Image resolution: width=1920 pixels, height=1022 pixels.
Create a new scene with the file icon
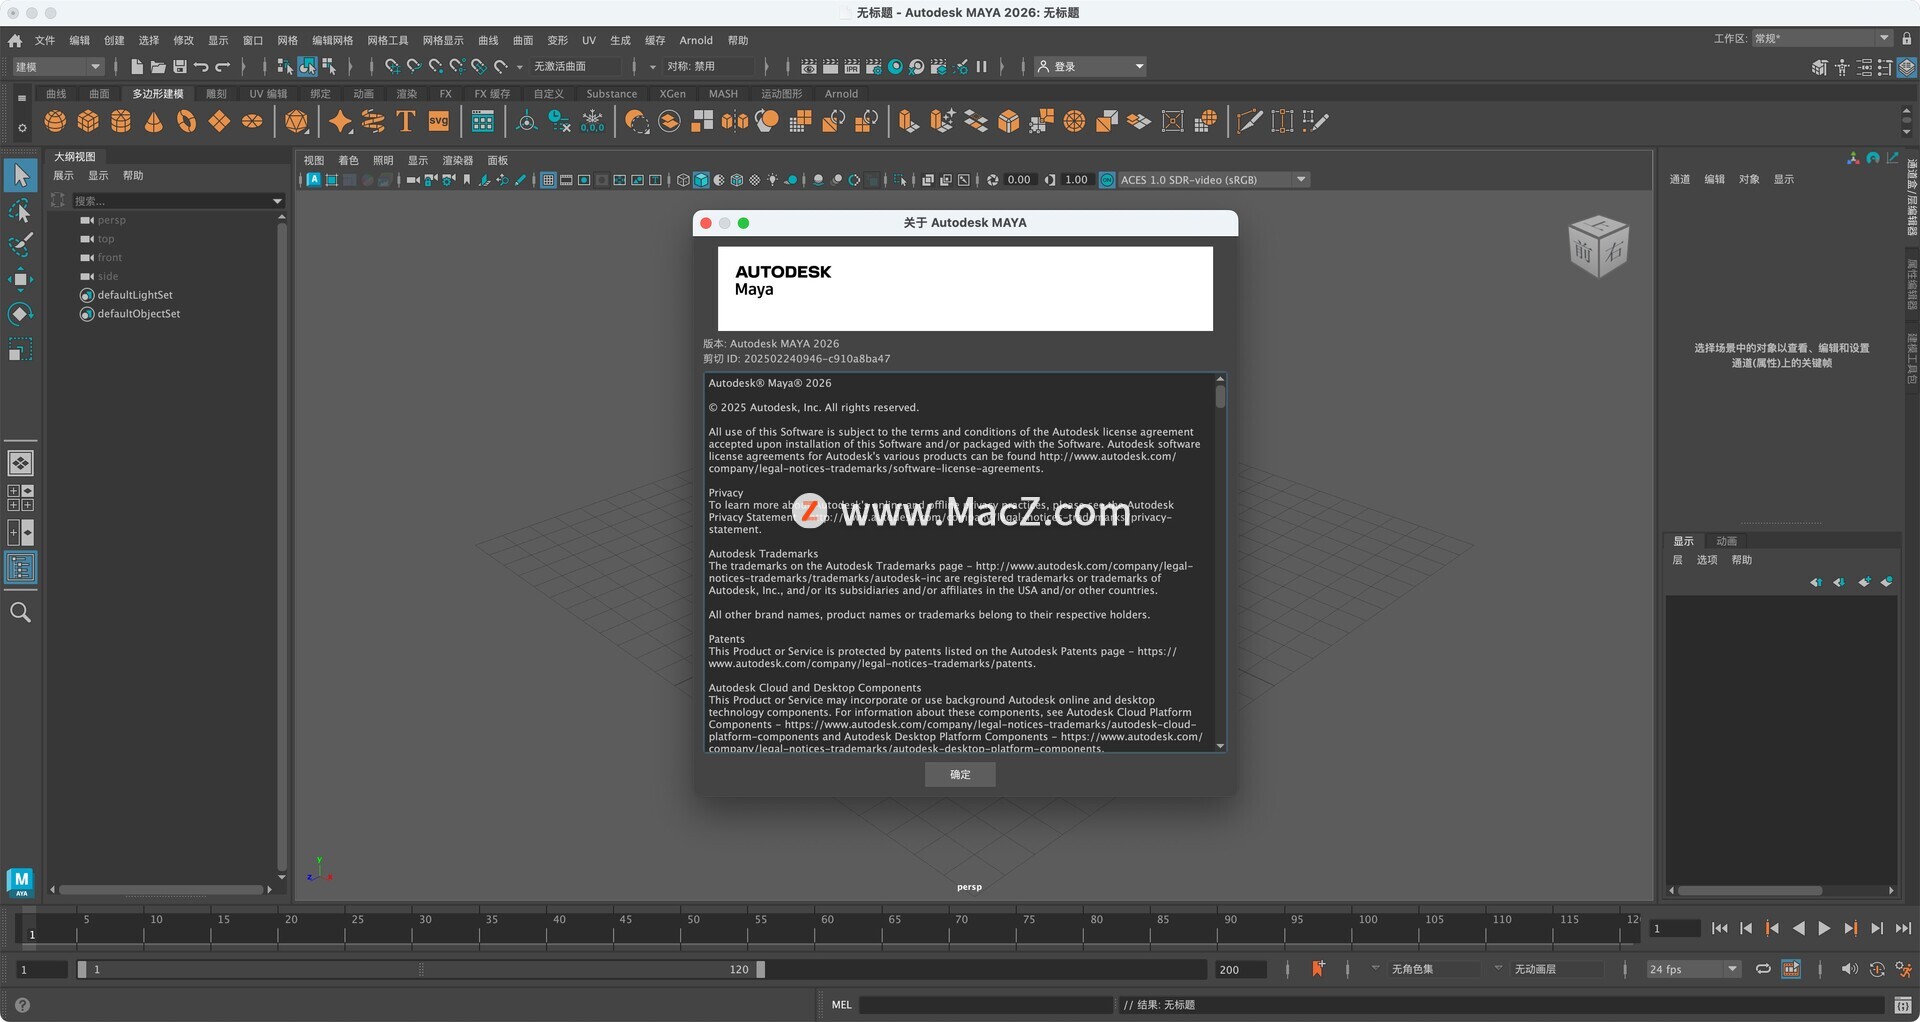point(137,67)
